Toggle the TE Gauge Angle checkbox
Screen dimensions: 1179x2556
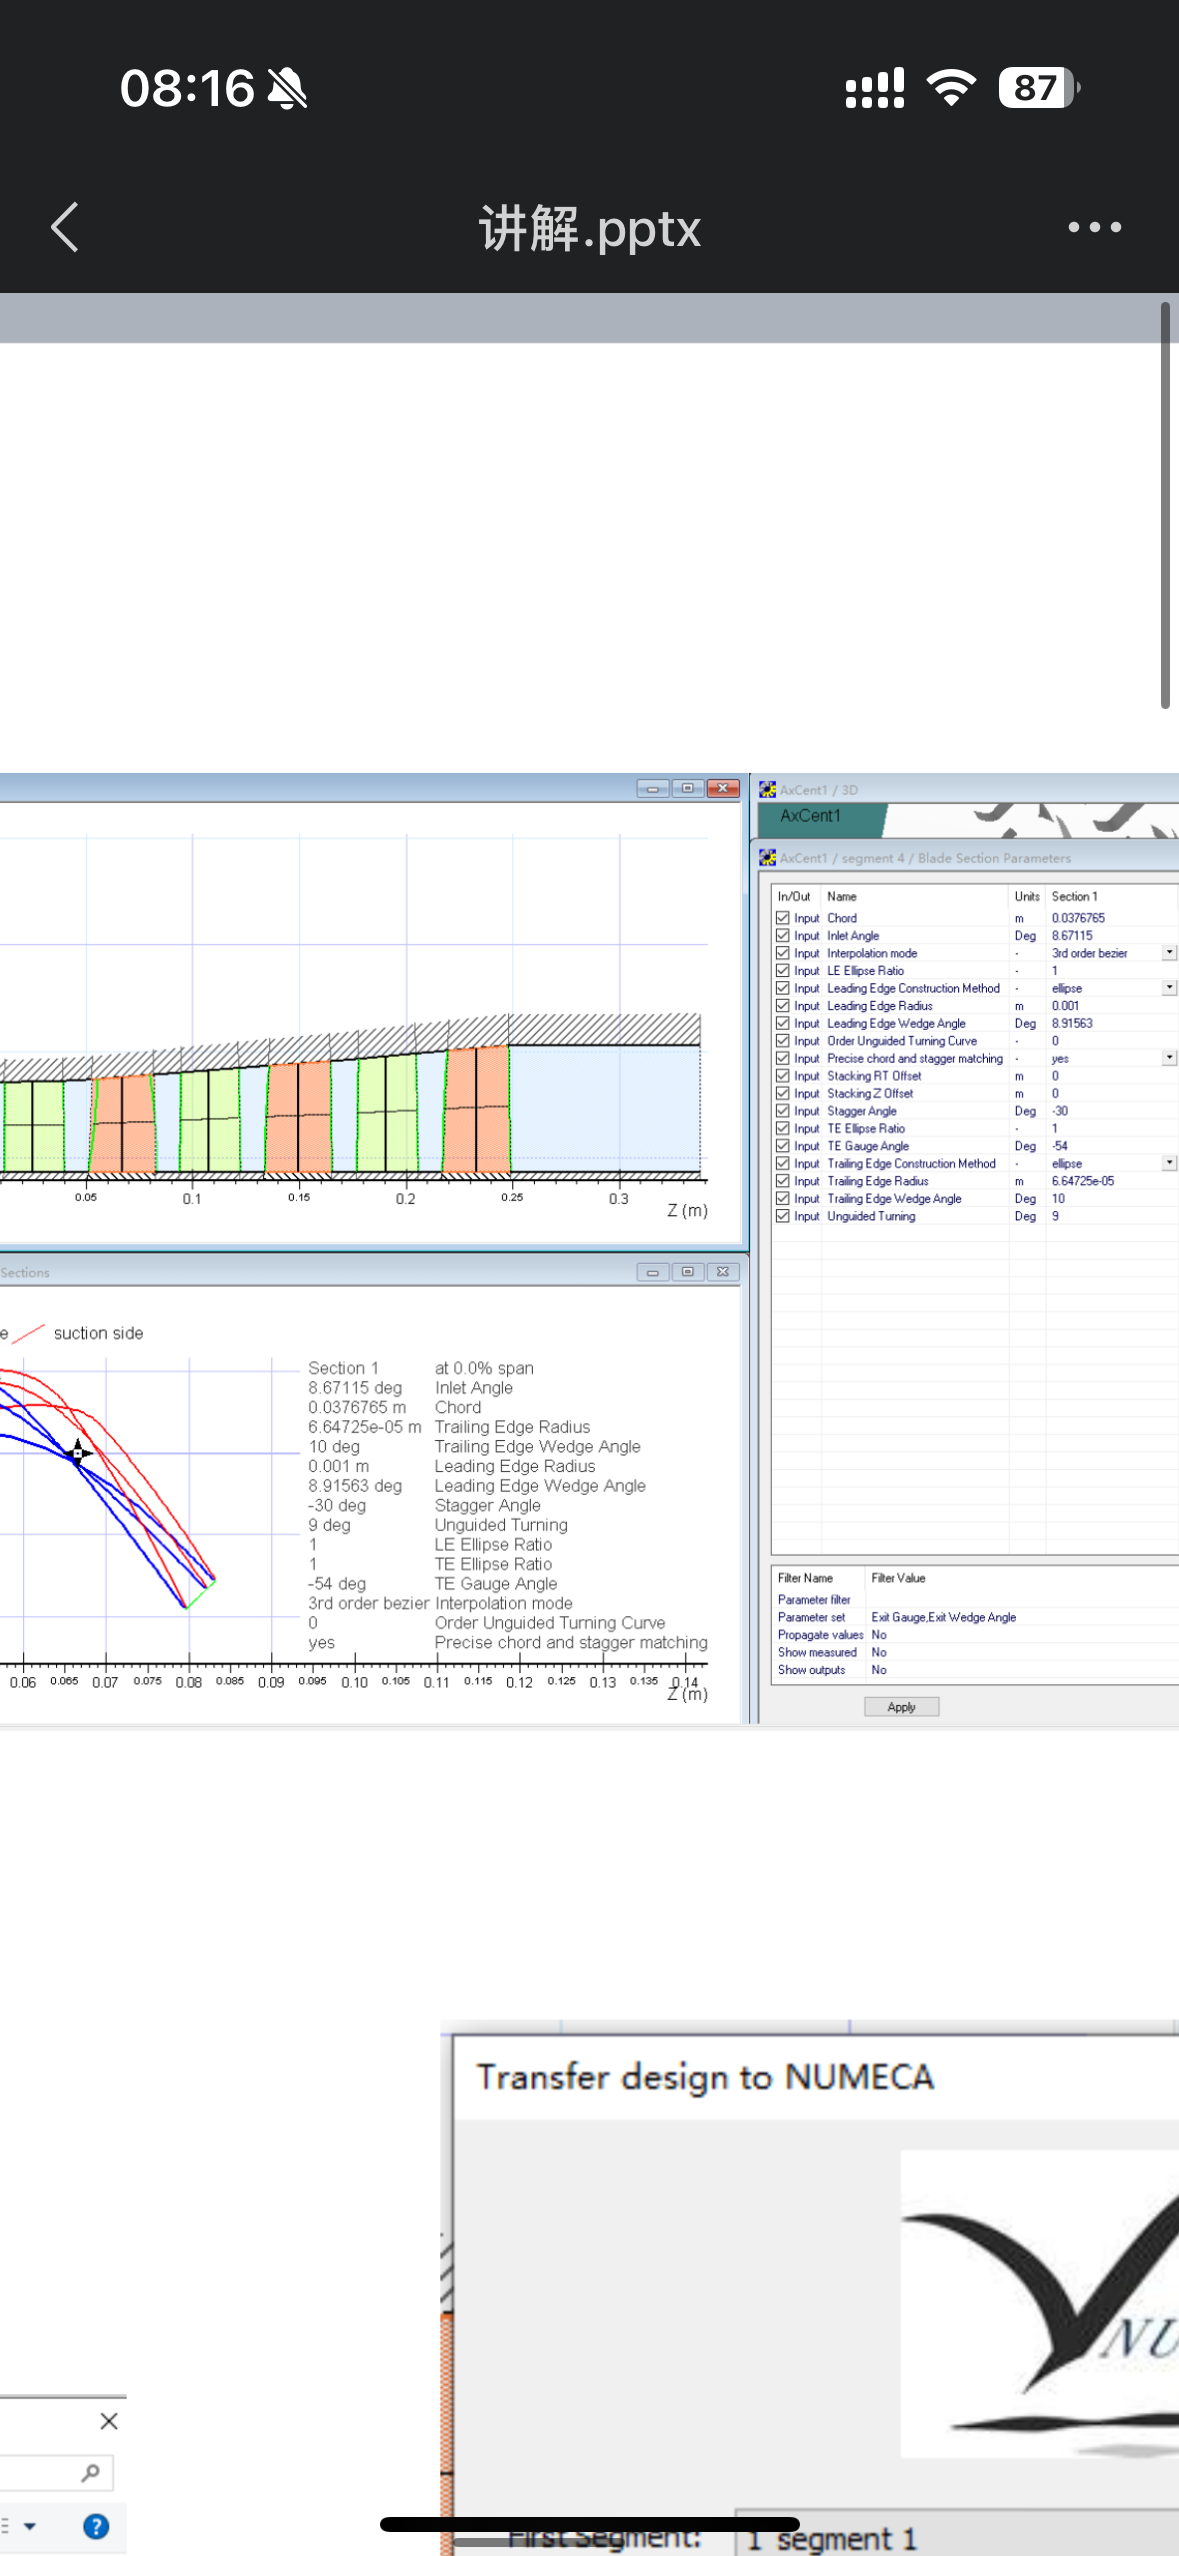(x=783, y=1145)
